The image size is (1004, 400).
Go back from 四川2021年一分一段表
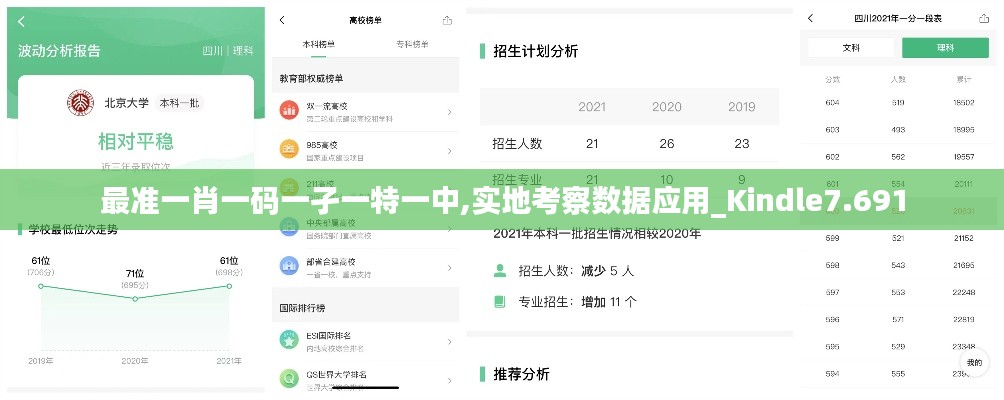(811, 18)
